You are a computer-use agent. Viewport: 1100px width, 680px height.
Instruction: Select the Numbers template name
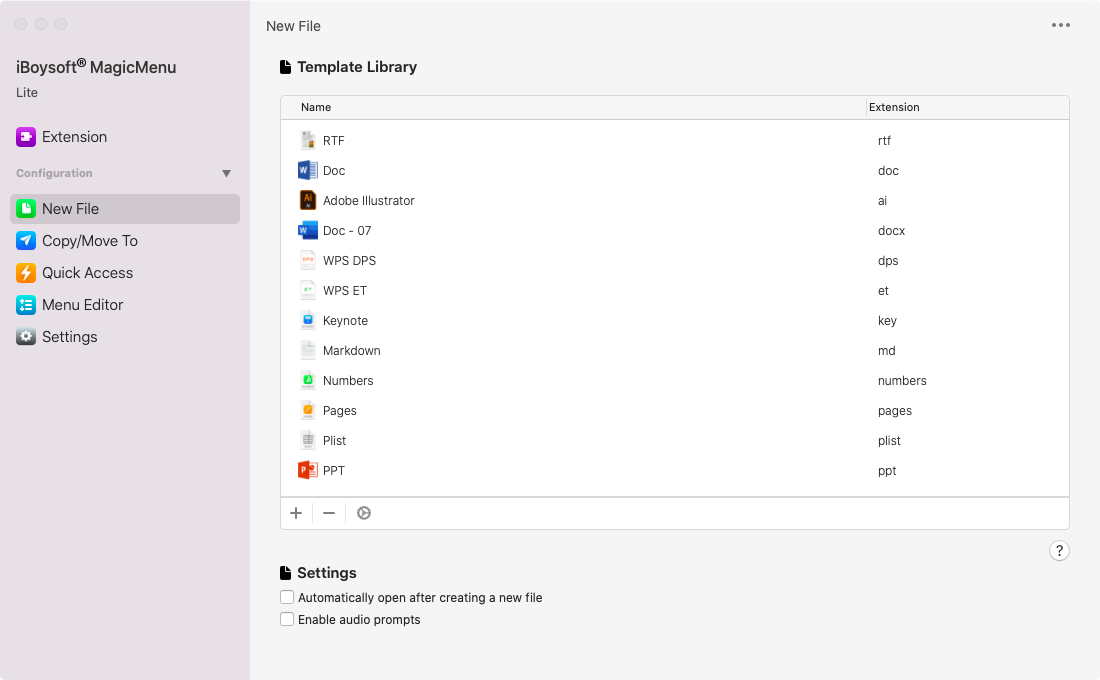pos(348,381)
